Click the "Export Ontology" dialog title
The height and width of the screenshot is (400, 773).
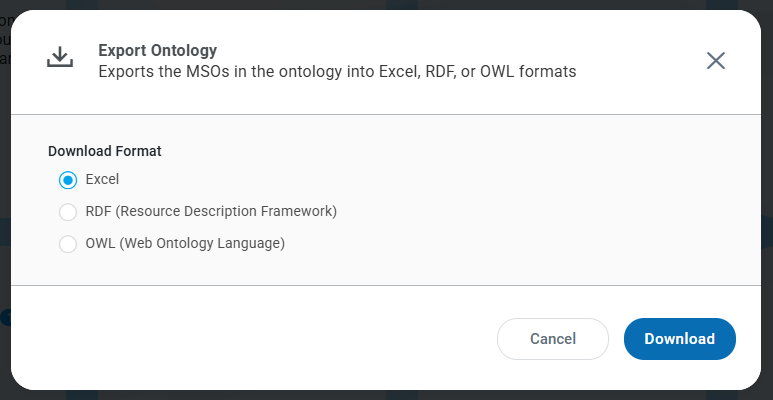click(x=157, y=50)
